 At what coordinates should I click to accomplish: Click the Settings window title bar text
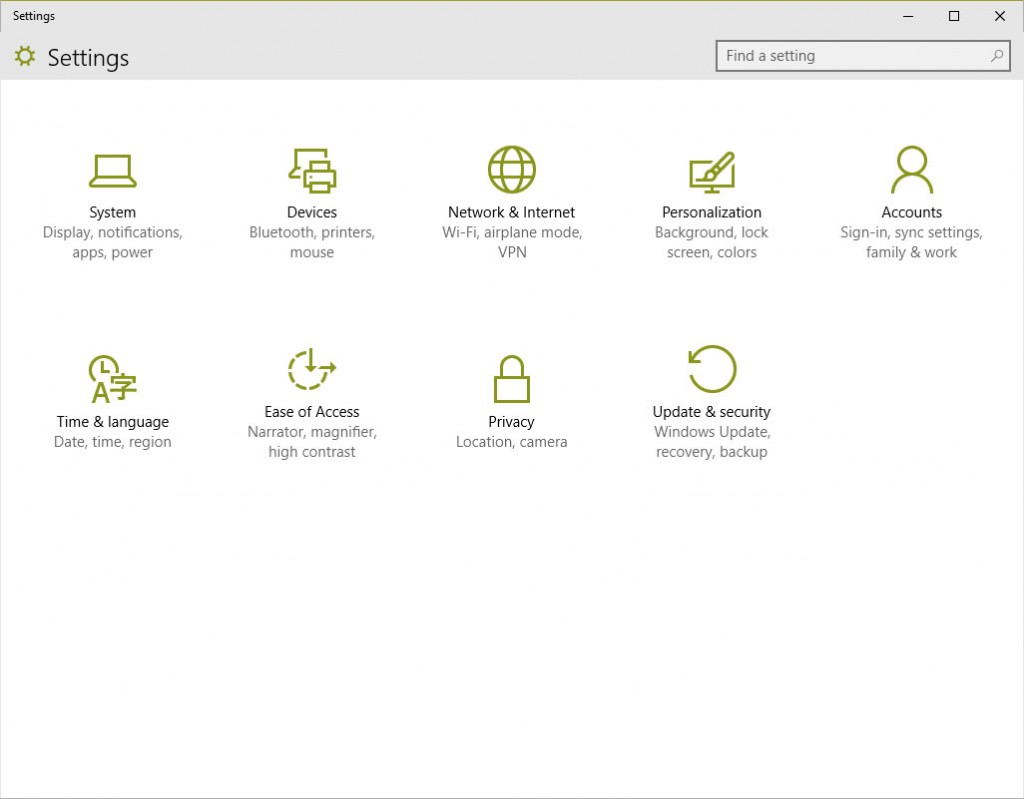click(34, 16)
